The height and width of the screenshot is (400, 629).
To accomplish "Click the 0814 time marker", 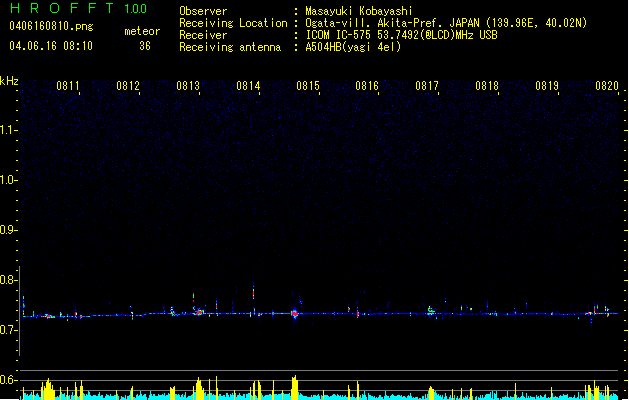I will [248, 86].
